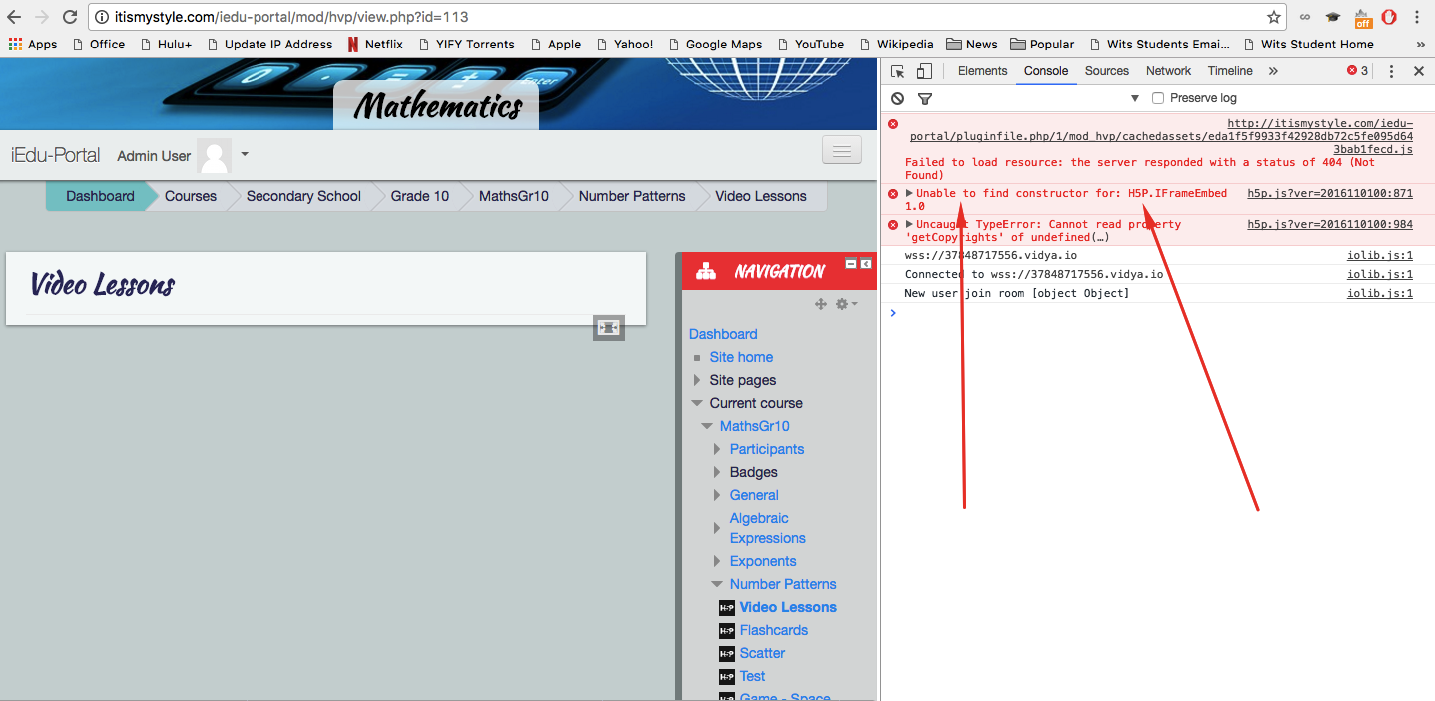Image resolution: width=1435 pixels, height=701 pixels.
Task: Open the Wikipedia bookmark
Action: click(x=896, y=44)
